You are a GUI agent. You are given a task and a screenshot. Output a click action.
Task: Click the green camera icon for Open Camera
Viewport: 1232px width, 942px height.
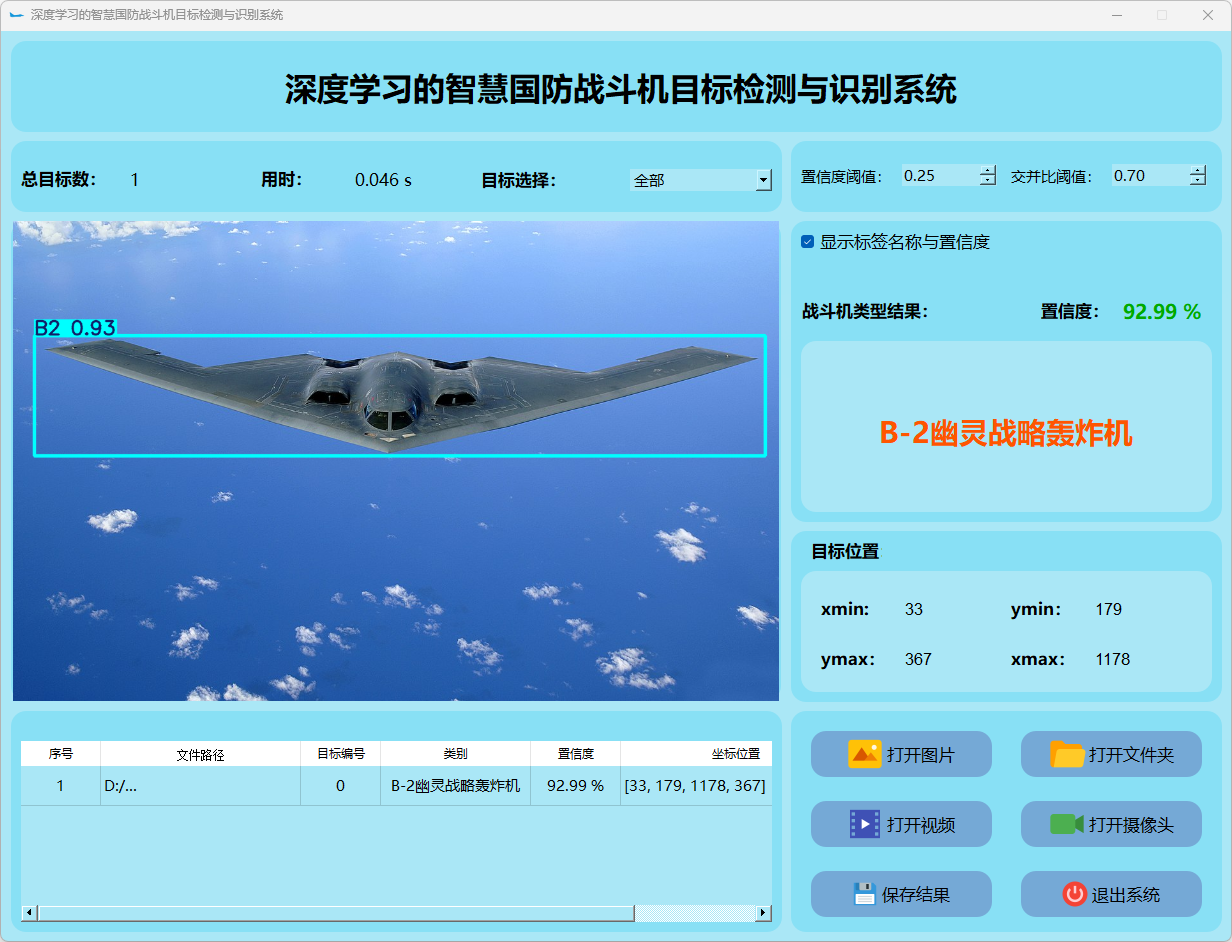point(1067,824)
